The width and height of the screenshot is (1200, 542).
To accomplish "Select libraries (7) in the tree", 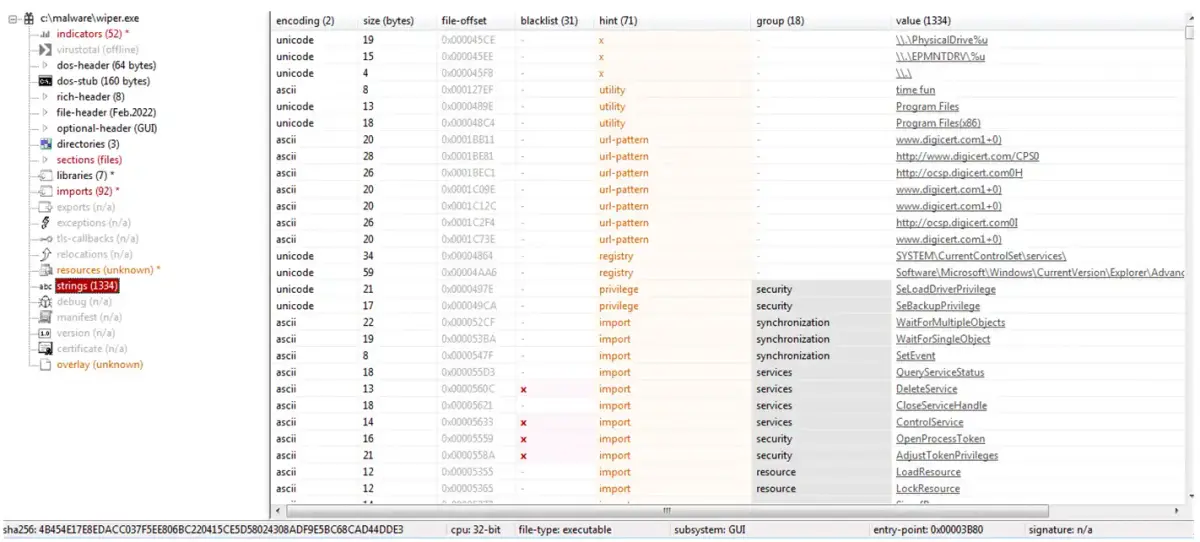I will point(85,176).
